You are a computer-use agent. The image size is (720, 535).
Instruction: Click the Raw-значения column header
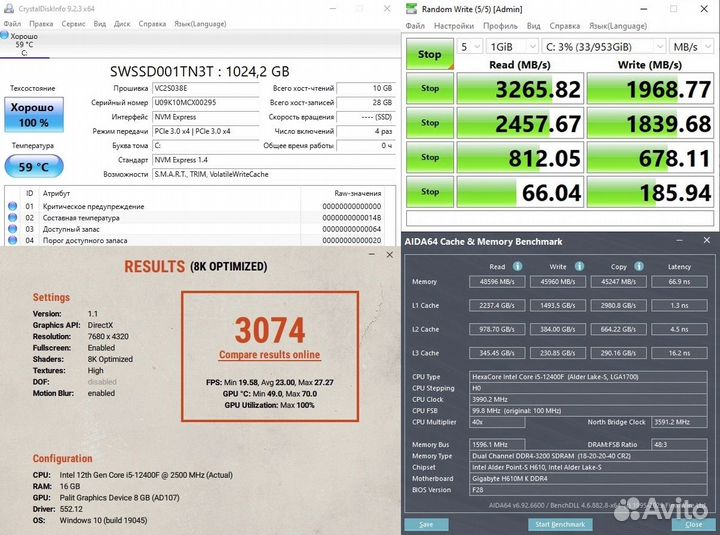pos(357,193)
